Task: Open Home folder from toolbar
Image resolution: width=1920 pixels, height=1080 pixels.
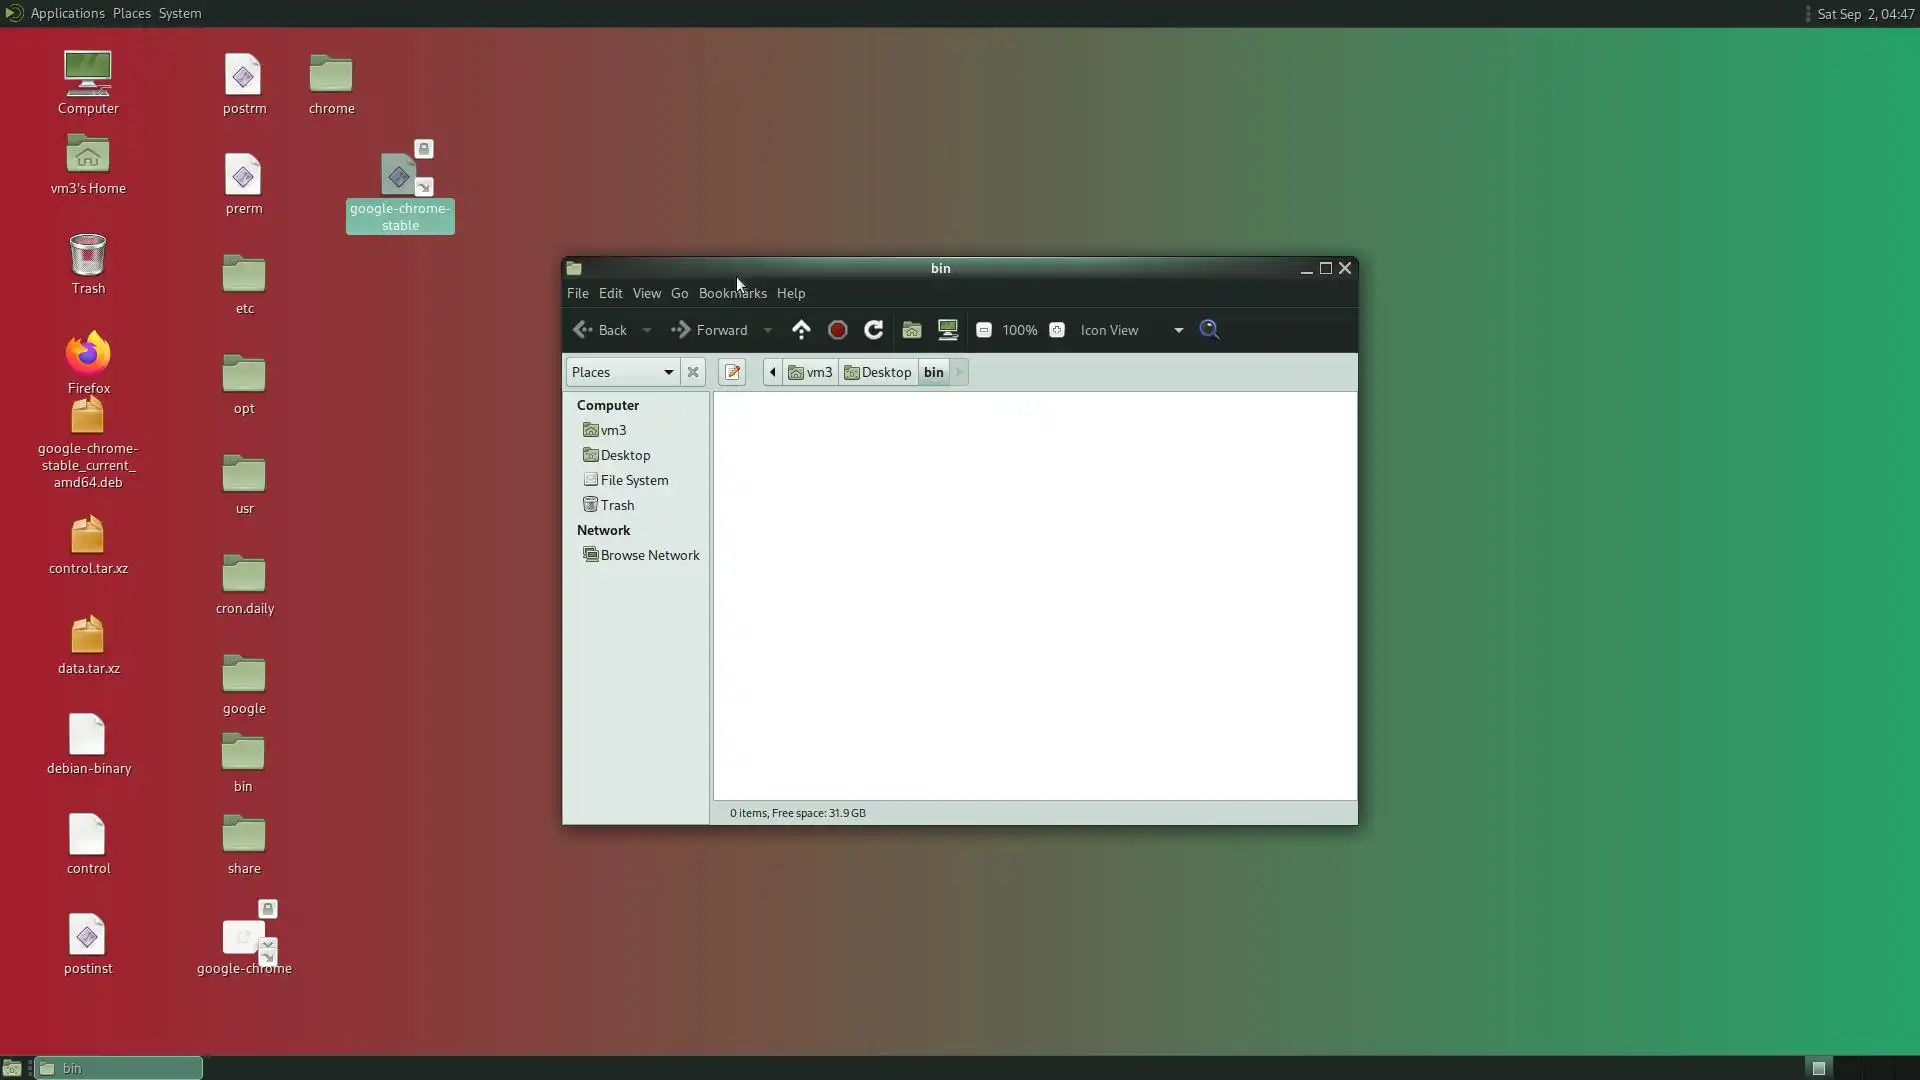Action: pyautogui.click(x=911, y=330)
